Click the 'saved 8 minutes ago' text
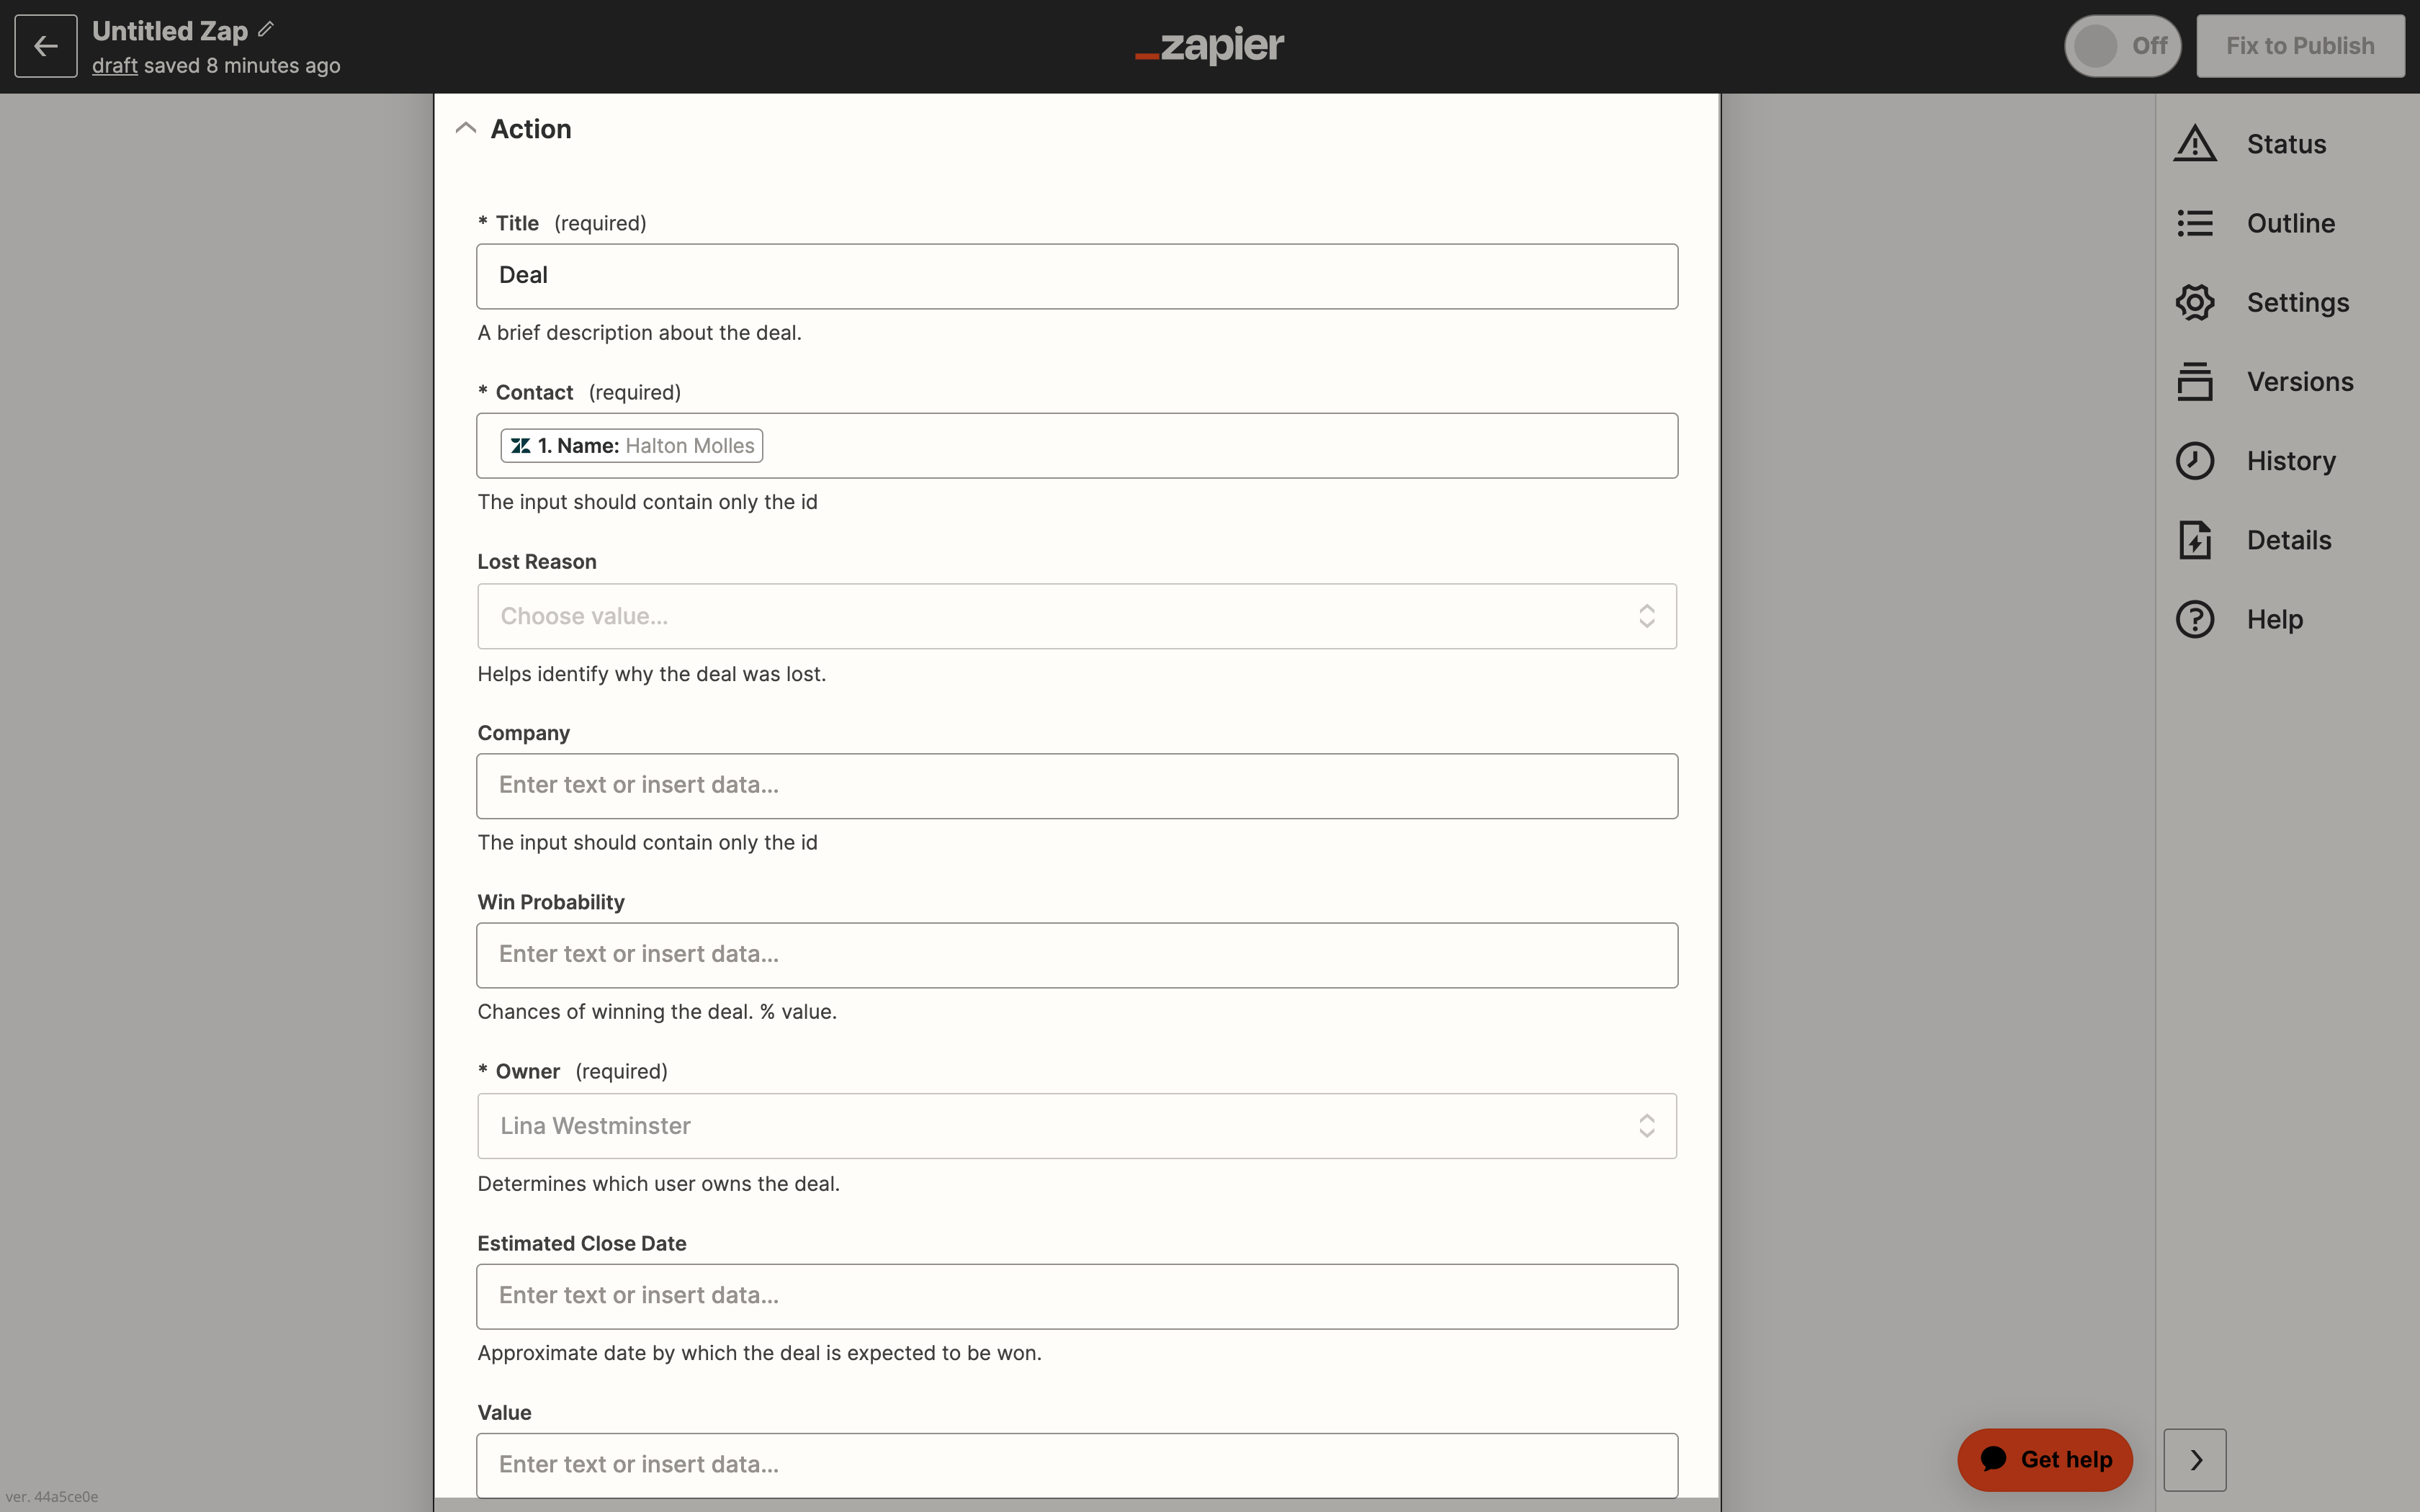This screenshot has height=1512, width=2420. pos(242,66)
